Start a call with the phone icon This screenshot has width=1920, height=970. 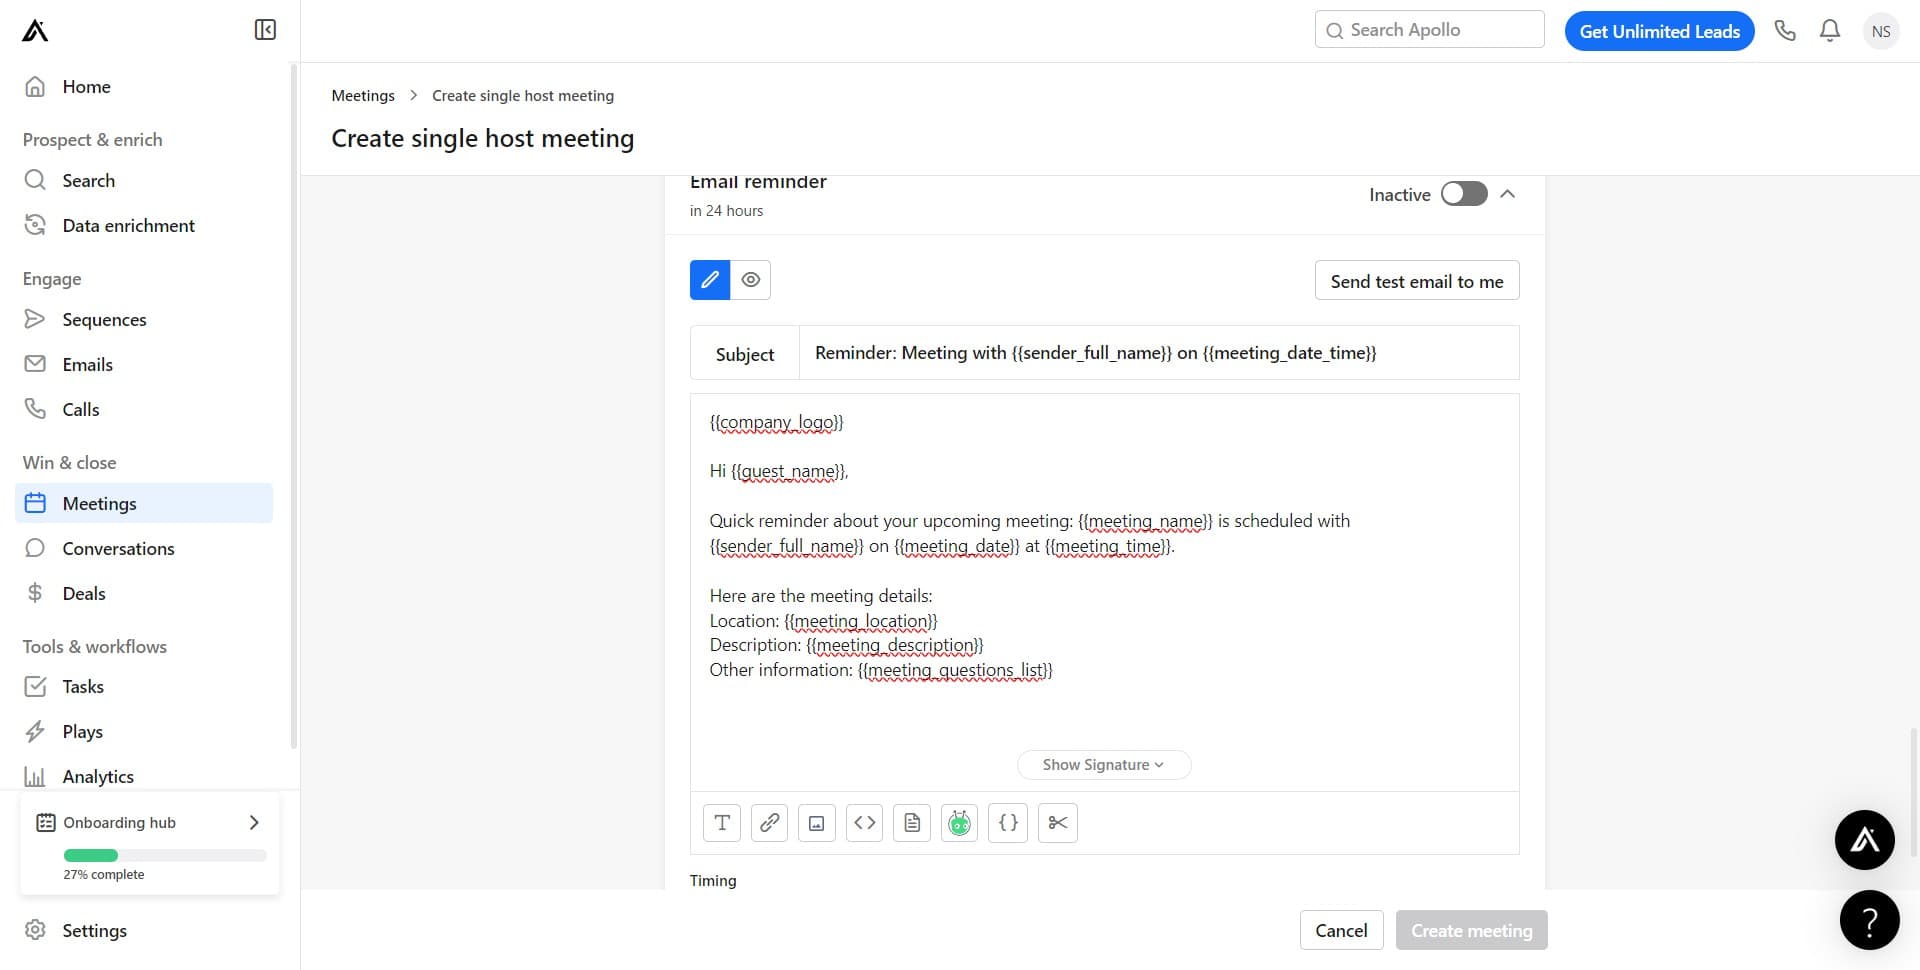click(x=1786, y=30)
